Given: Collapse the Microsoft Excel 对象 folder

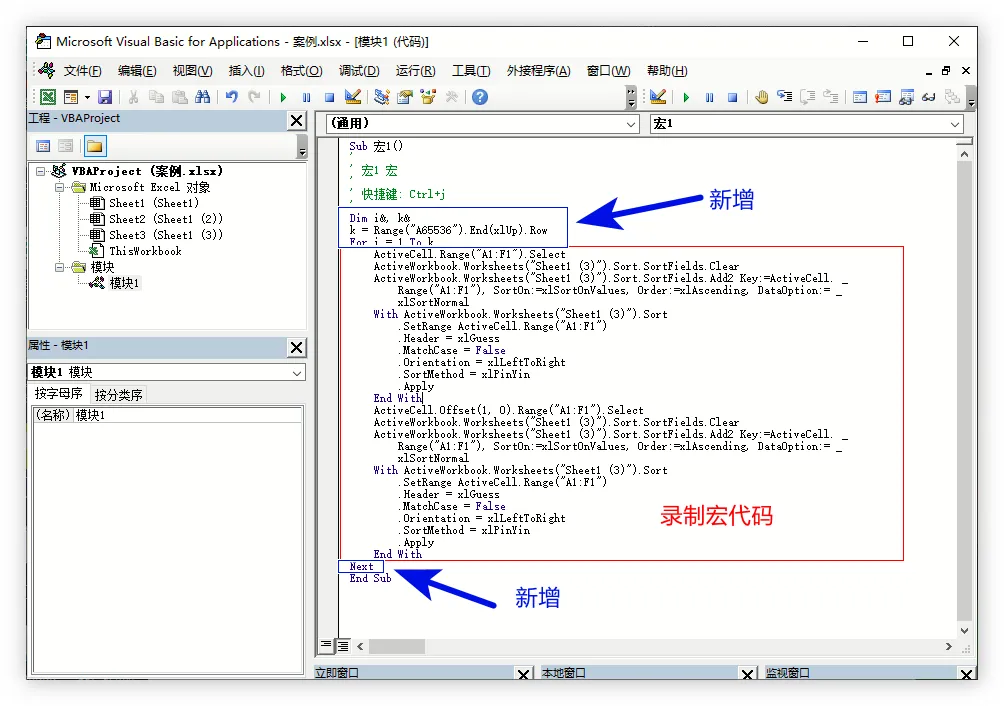Looking at the screenshot, I should (x=60, y=188).
